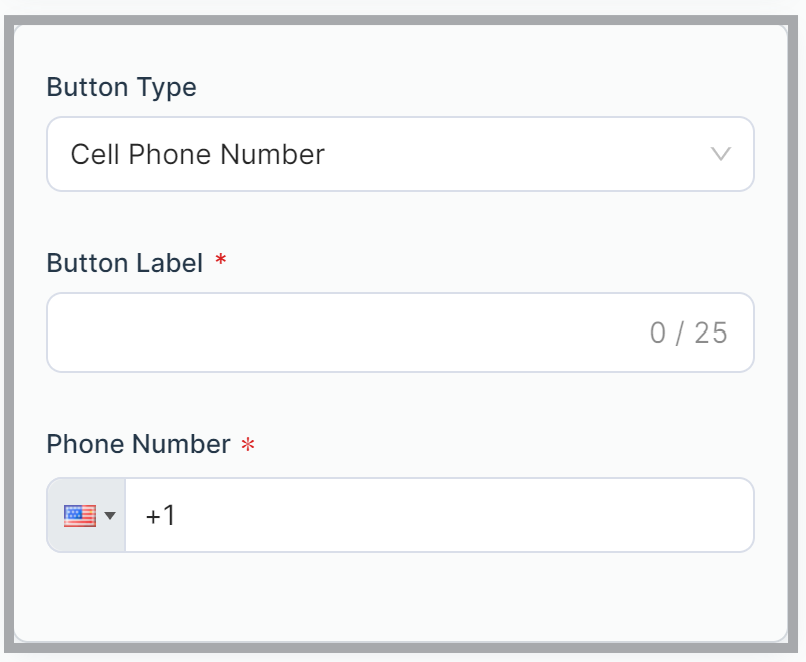Focus the Button Label input field
This screenshot has width=806, height=662.
400,333
